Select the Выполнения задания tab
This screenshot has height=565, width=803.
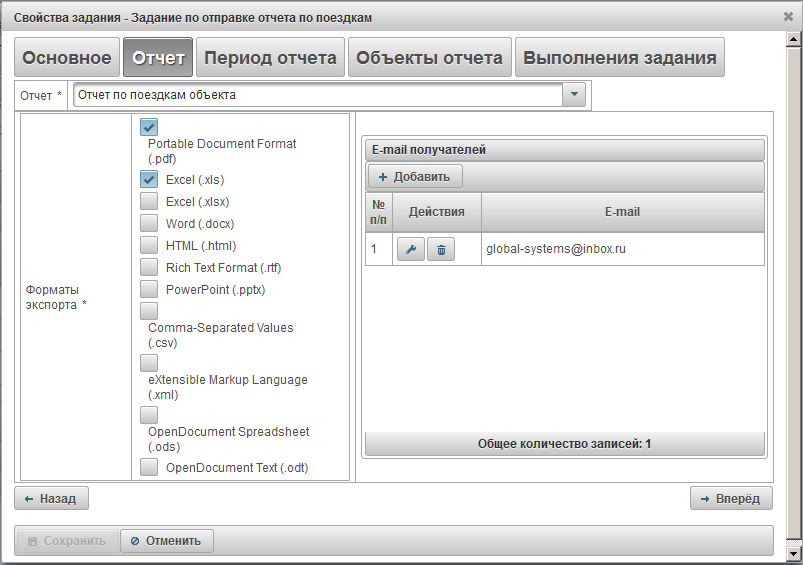619,58
